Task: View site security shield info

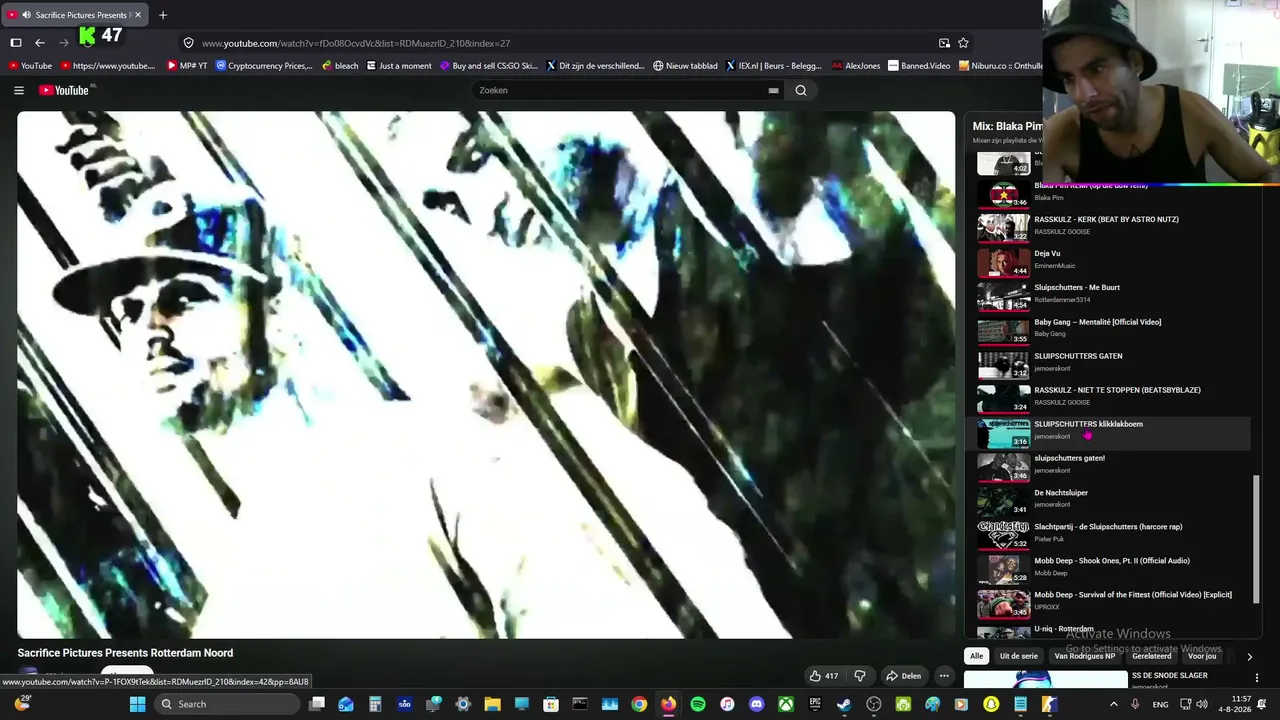Action: [x=188, y=43]
